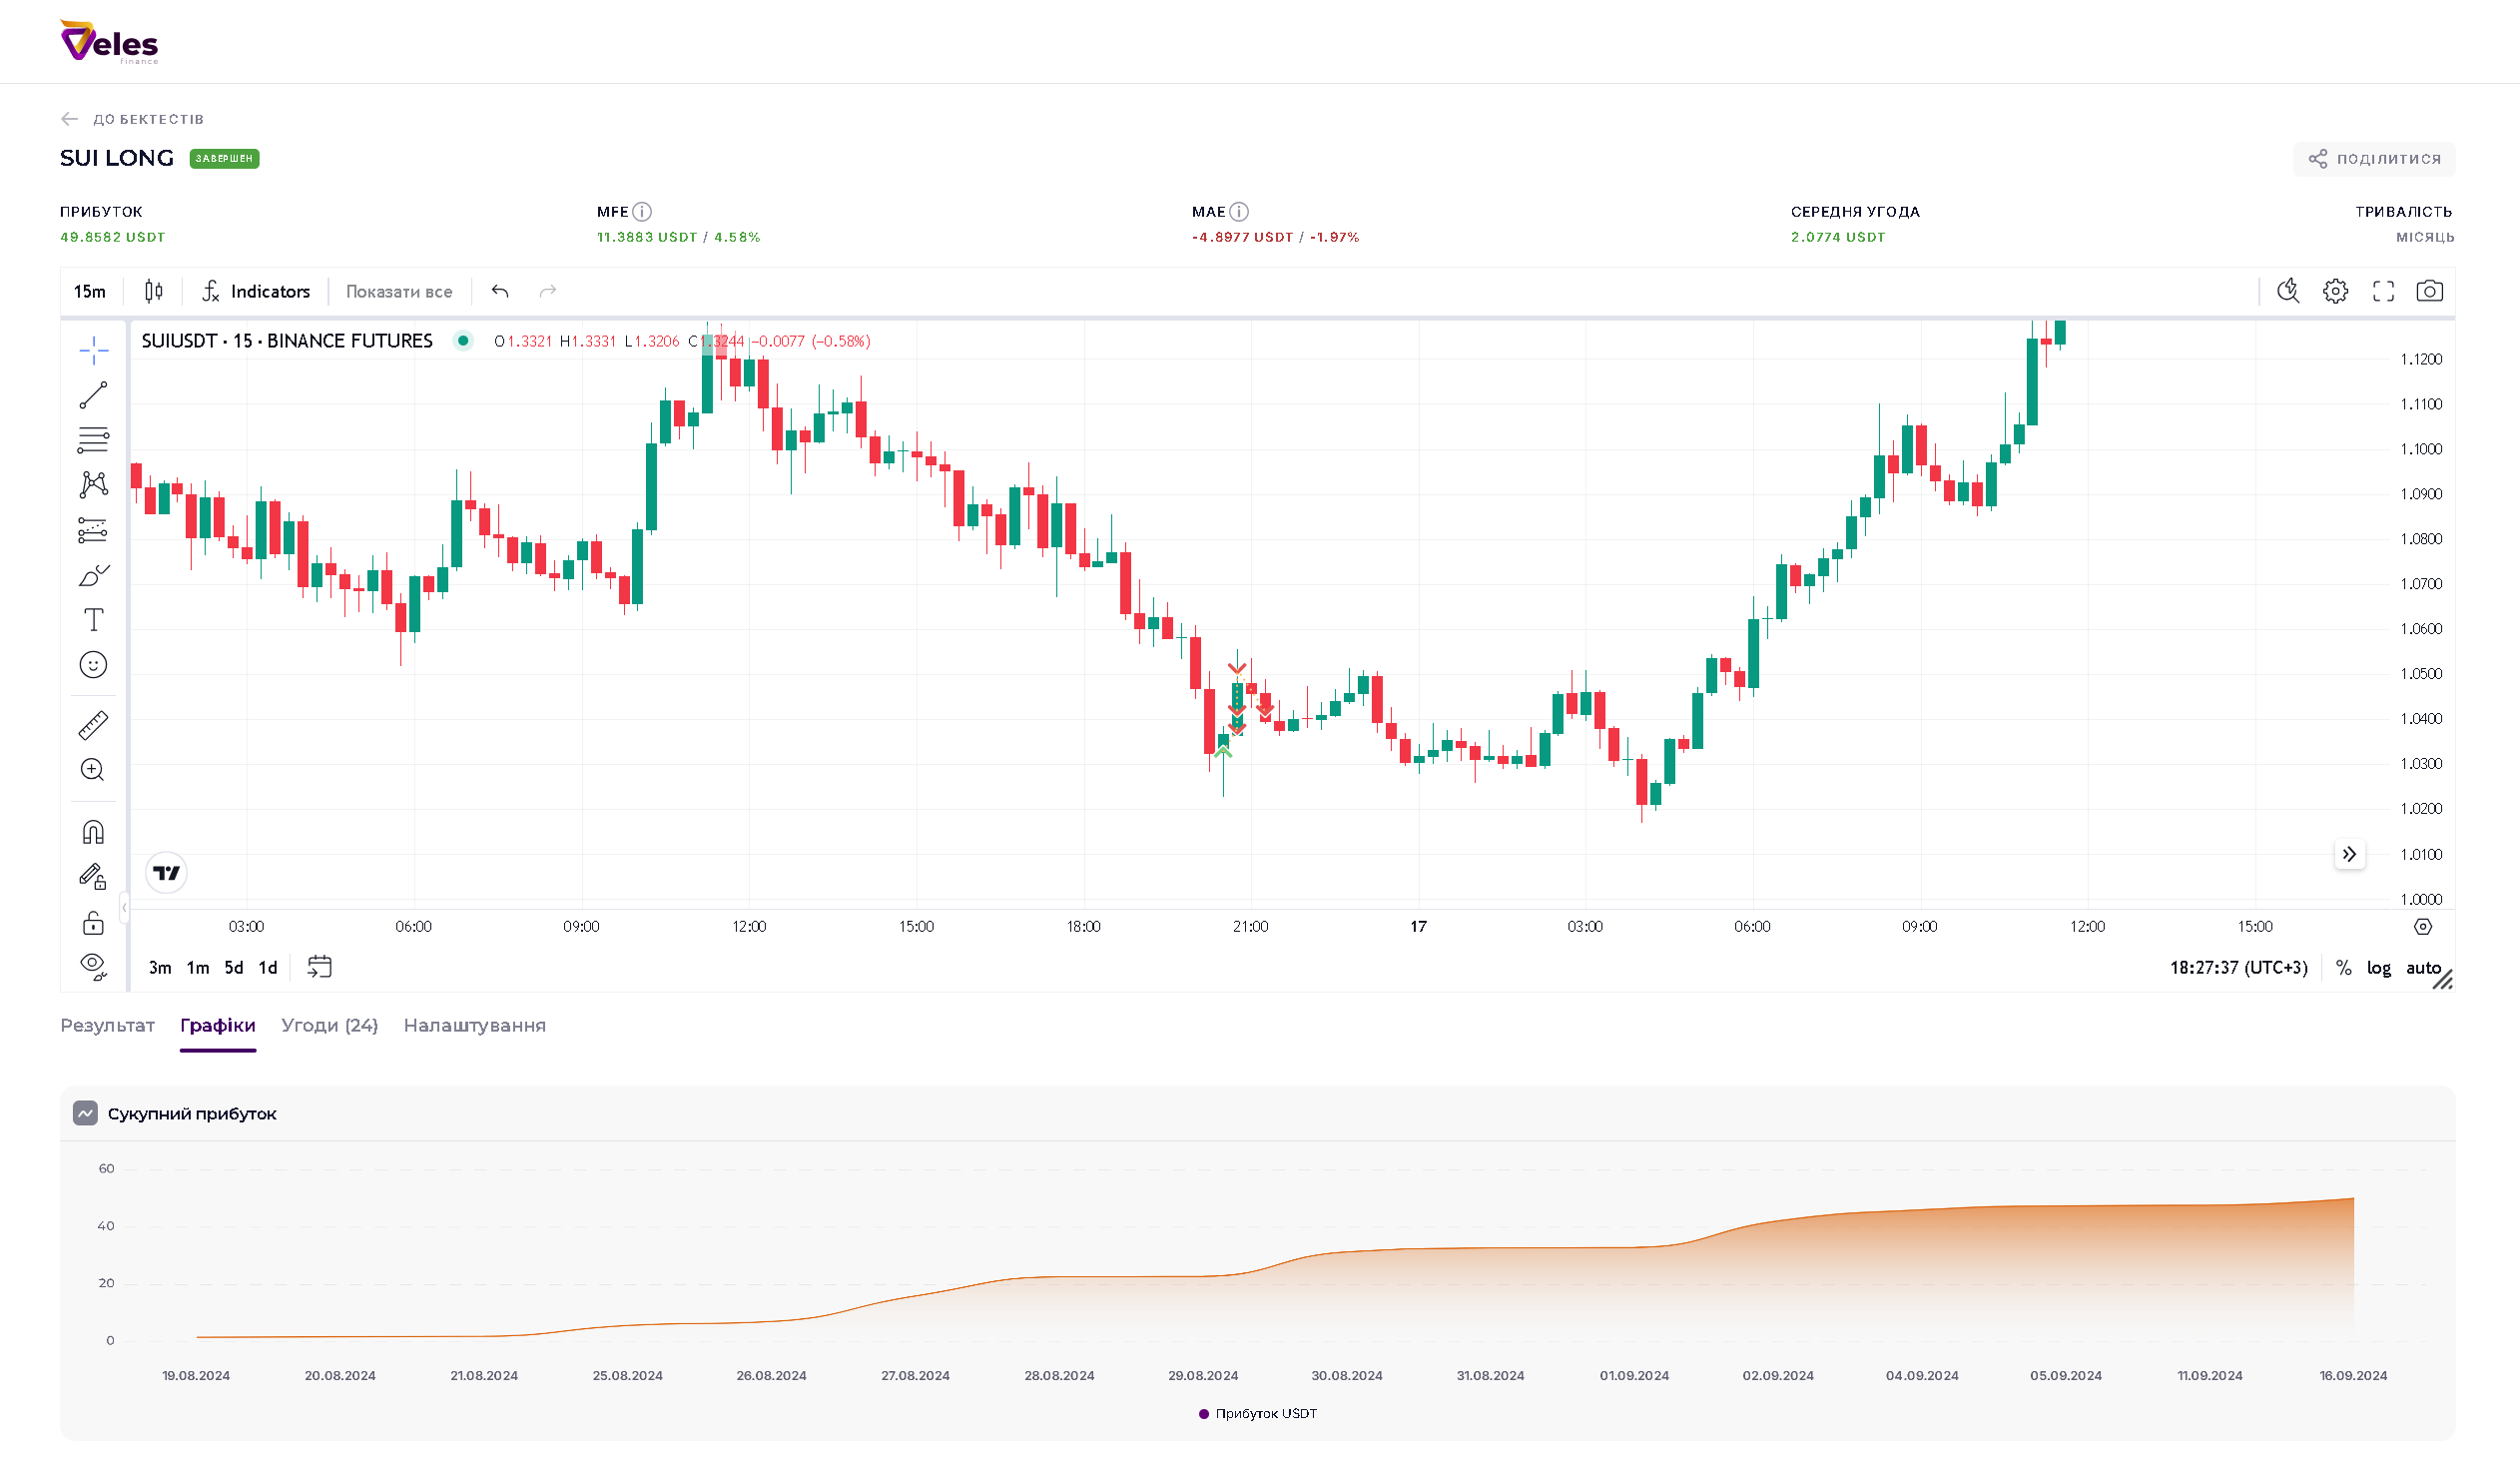Viewport: 2520px width, 1463px height.
Task: Open the Налаштування tab
Action: [474, 1026]
